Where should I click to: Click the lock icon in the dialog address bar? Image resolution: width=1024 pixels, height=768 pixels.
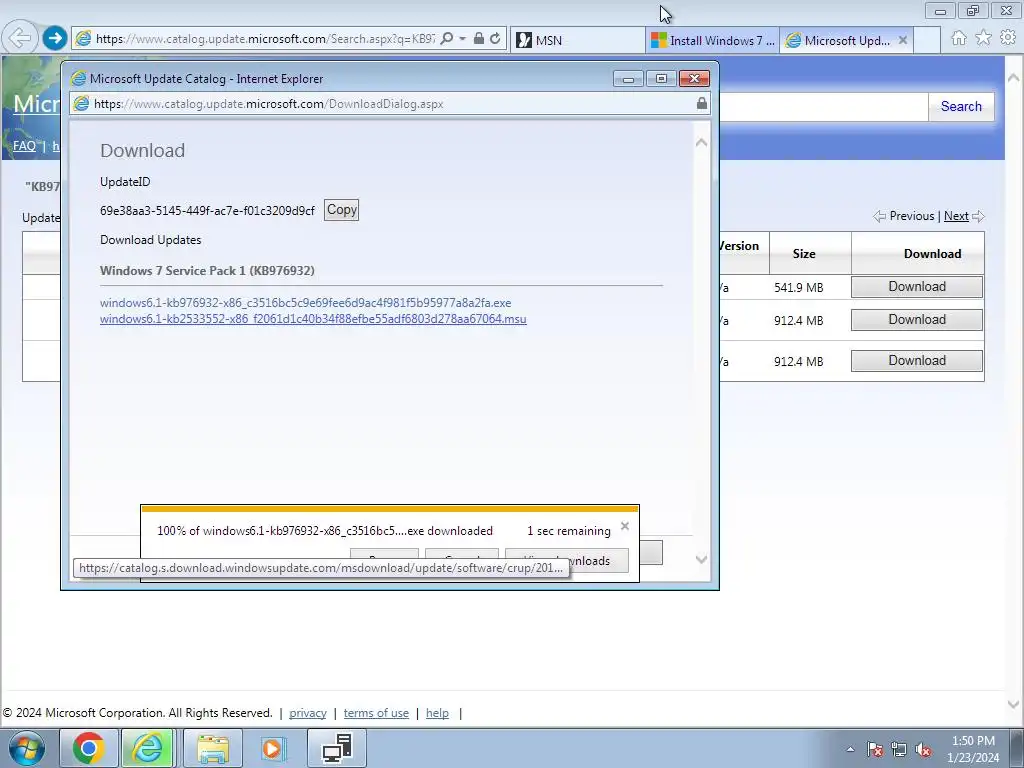[x=701, y=103]
